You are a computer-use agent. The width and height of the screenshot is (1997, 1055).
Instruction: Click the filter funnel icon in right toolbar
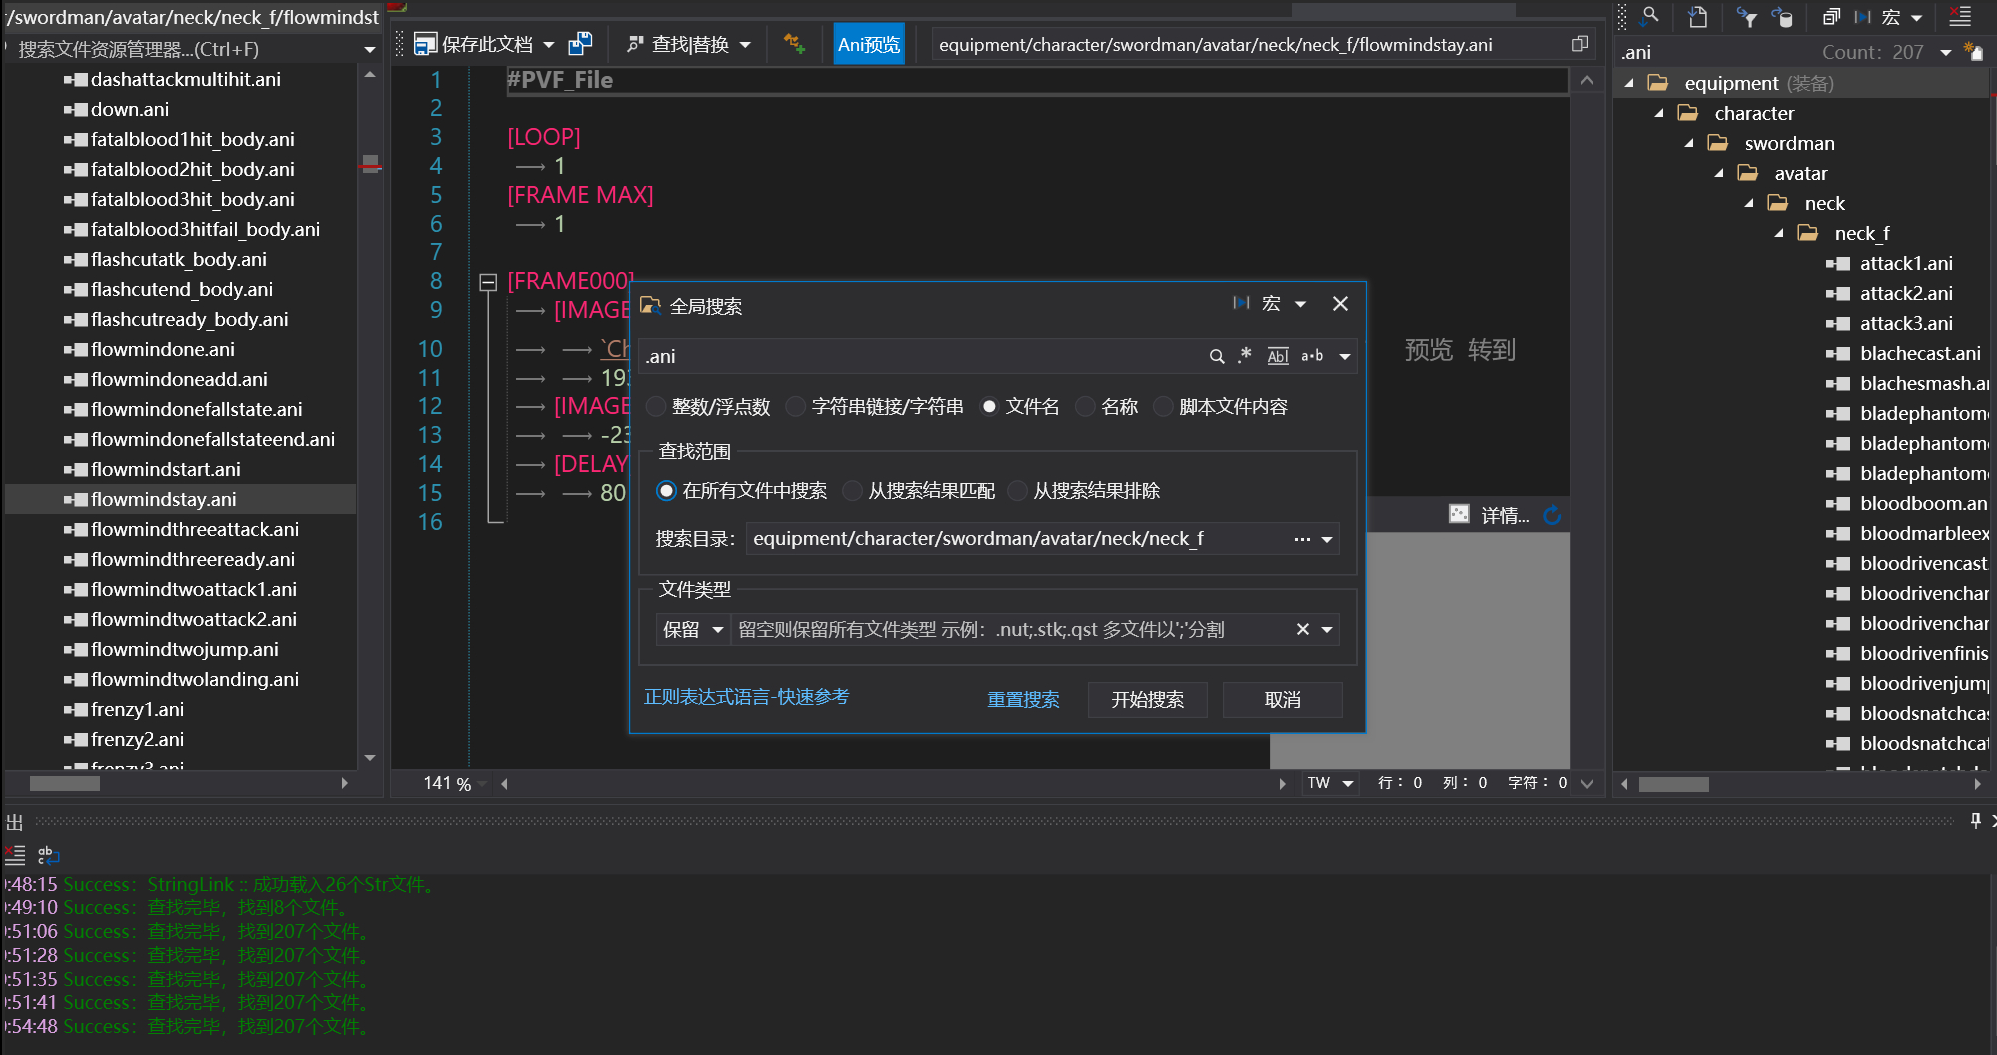1746,17
